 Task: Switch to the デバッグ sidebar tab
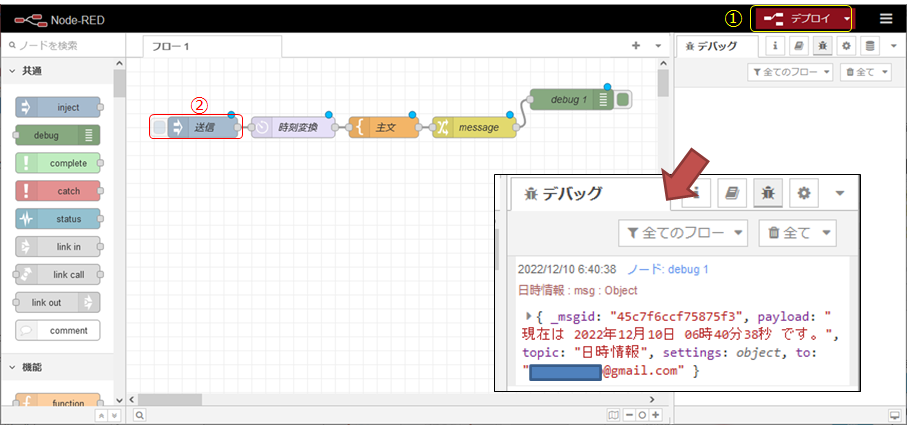coord(712,46)
